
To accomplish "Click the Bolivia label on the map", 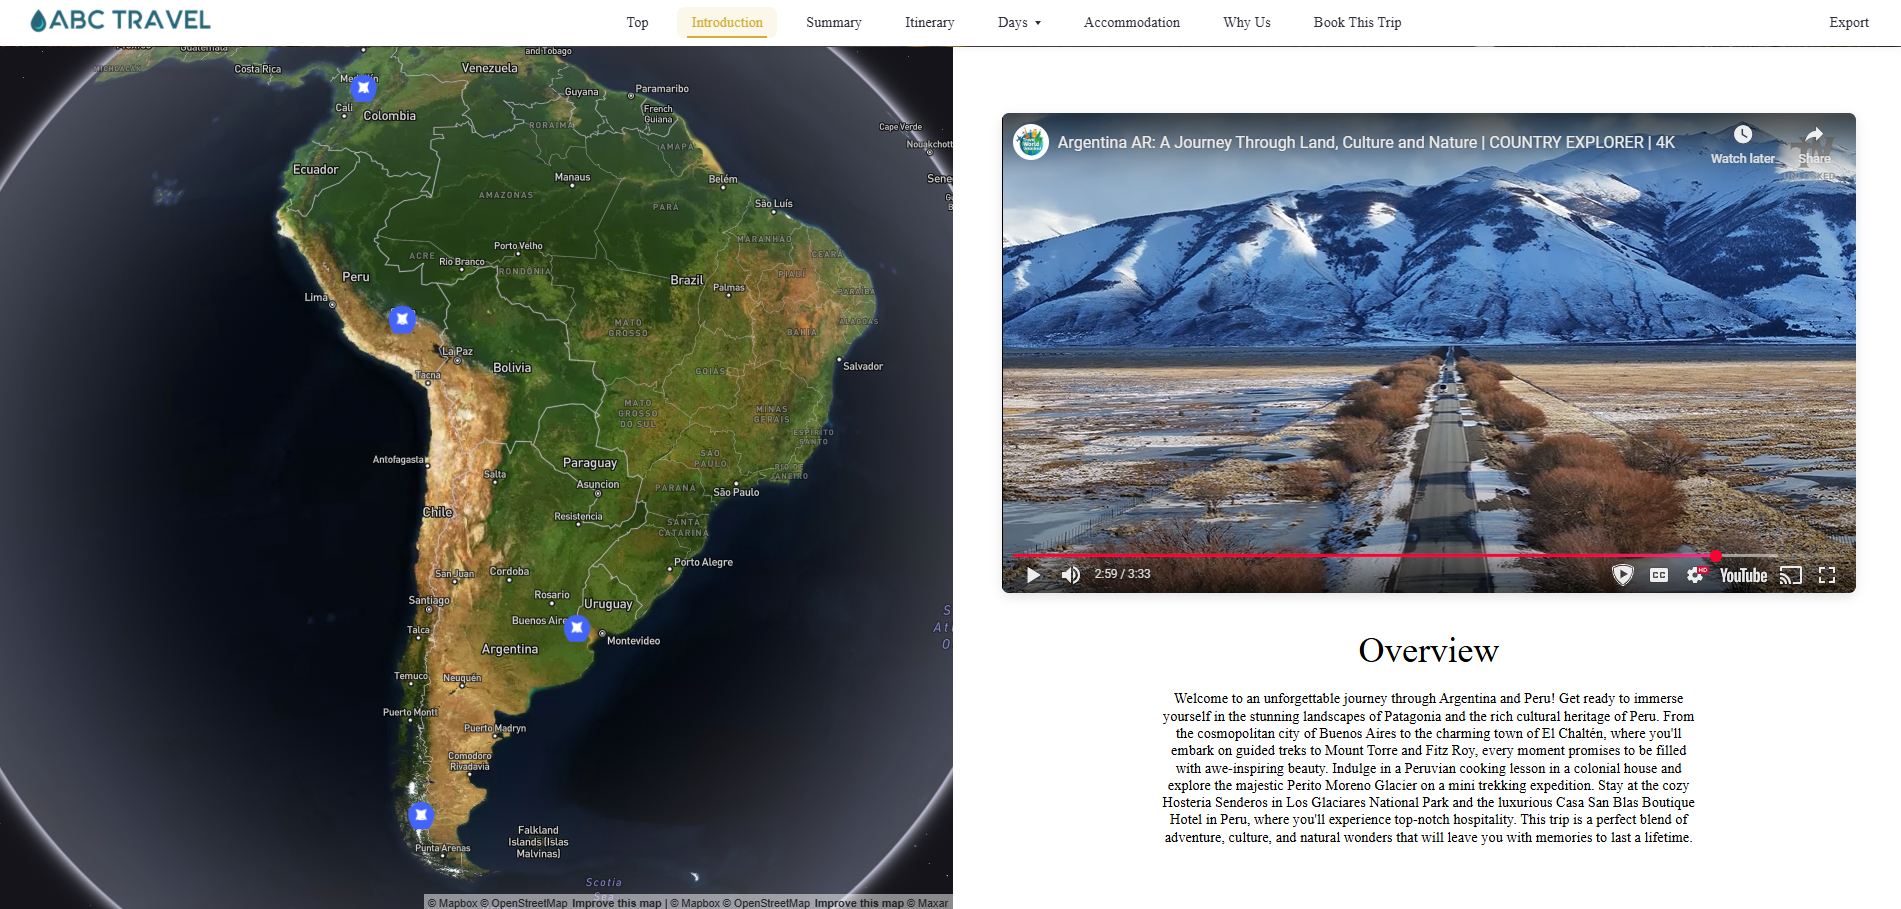I will [x=512, y=368].
